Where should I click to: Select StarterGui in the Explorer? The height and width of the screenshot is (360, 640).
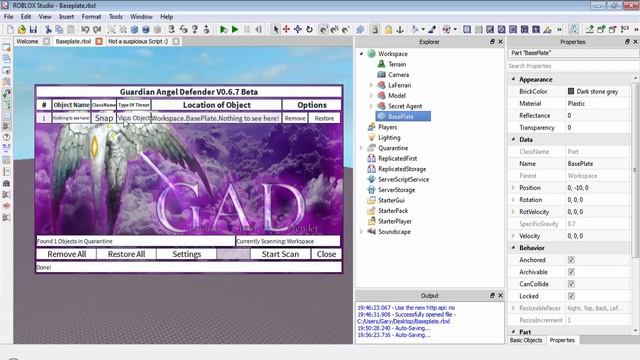click(391, 200)
